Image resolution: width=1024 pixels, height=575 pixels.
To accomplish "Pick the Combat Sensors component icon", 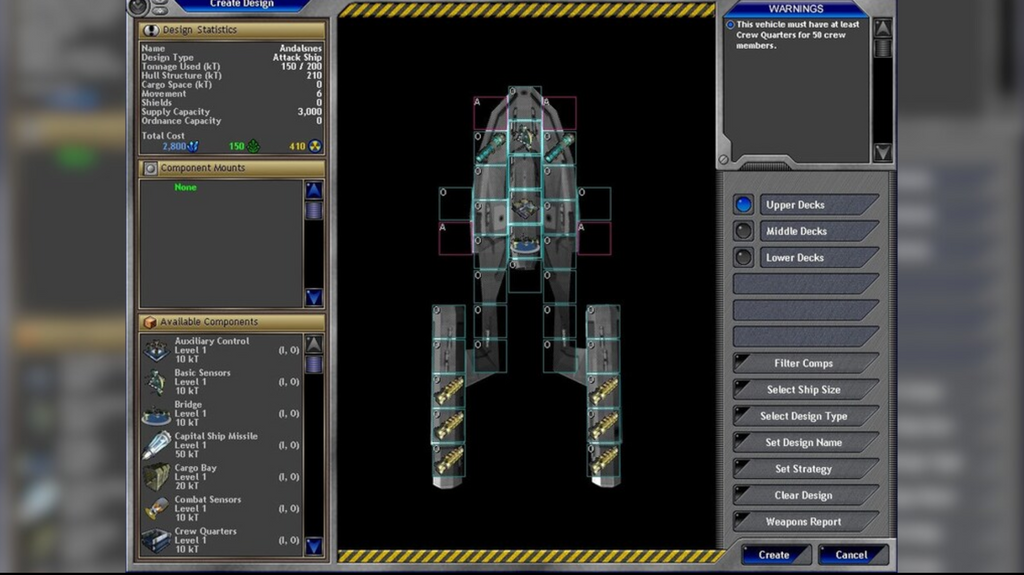I will tap(156, 508).
